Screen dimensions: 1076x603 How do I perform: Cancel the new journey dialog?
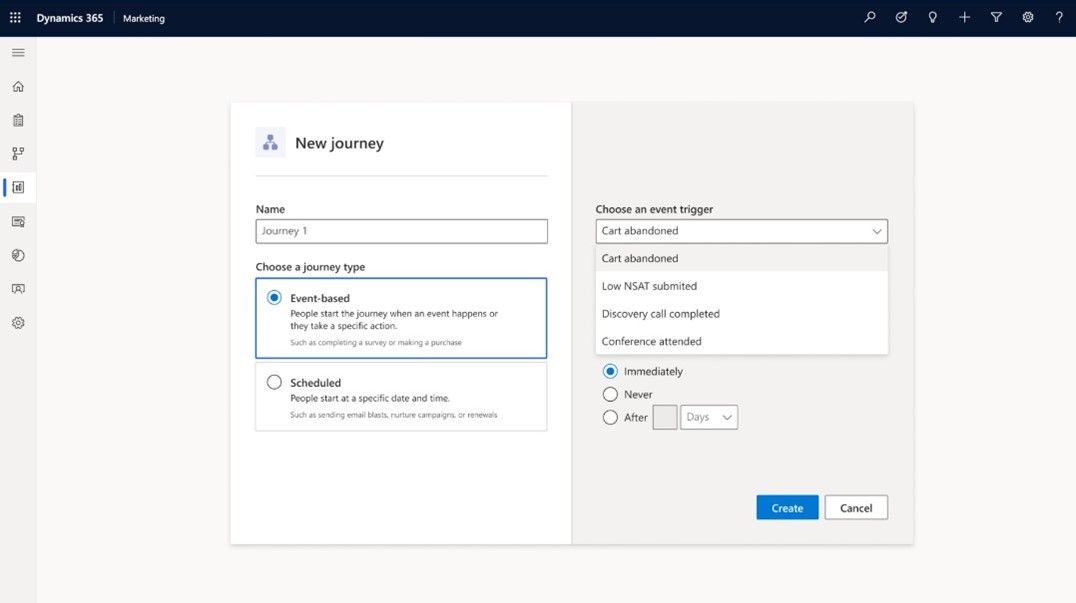click(x=856, y=507)
